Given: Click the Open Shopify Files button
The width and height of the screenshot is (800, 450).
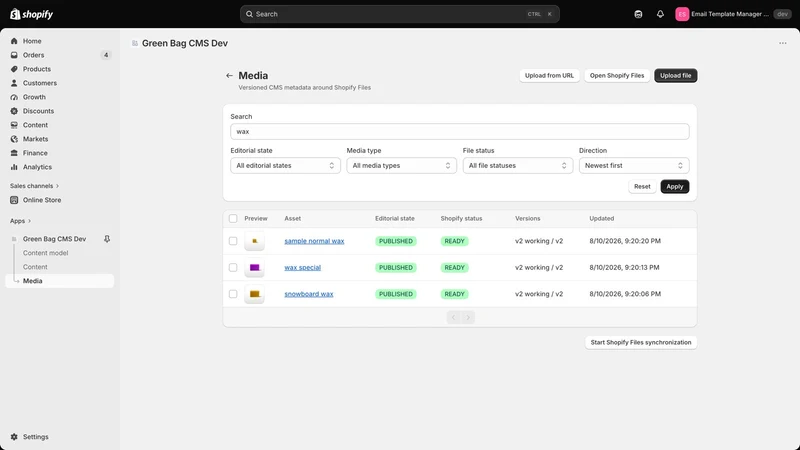Looking at the screenshot, I should tap(617, 76).
